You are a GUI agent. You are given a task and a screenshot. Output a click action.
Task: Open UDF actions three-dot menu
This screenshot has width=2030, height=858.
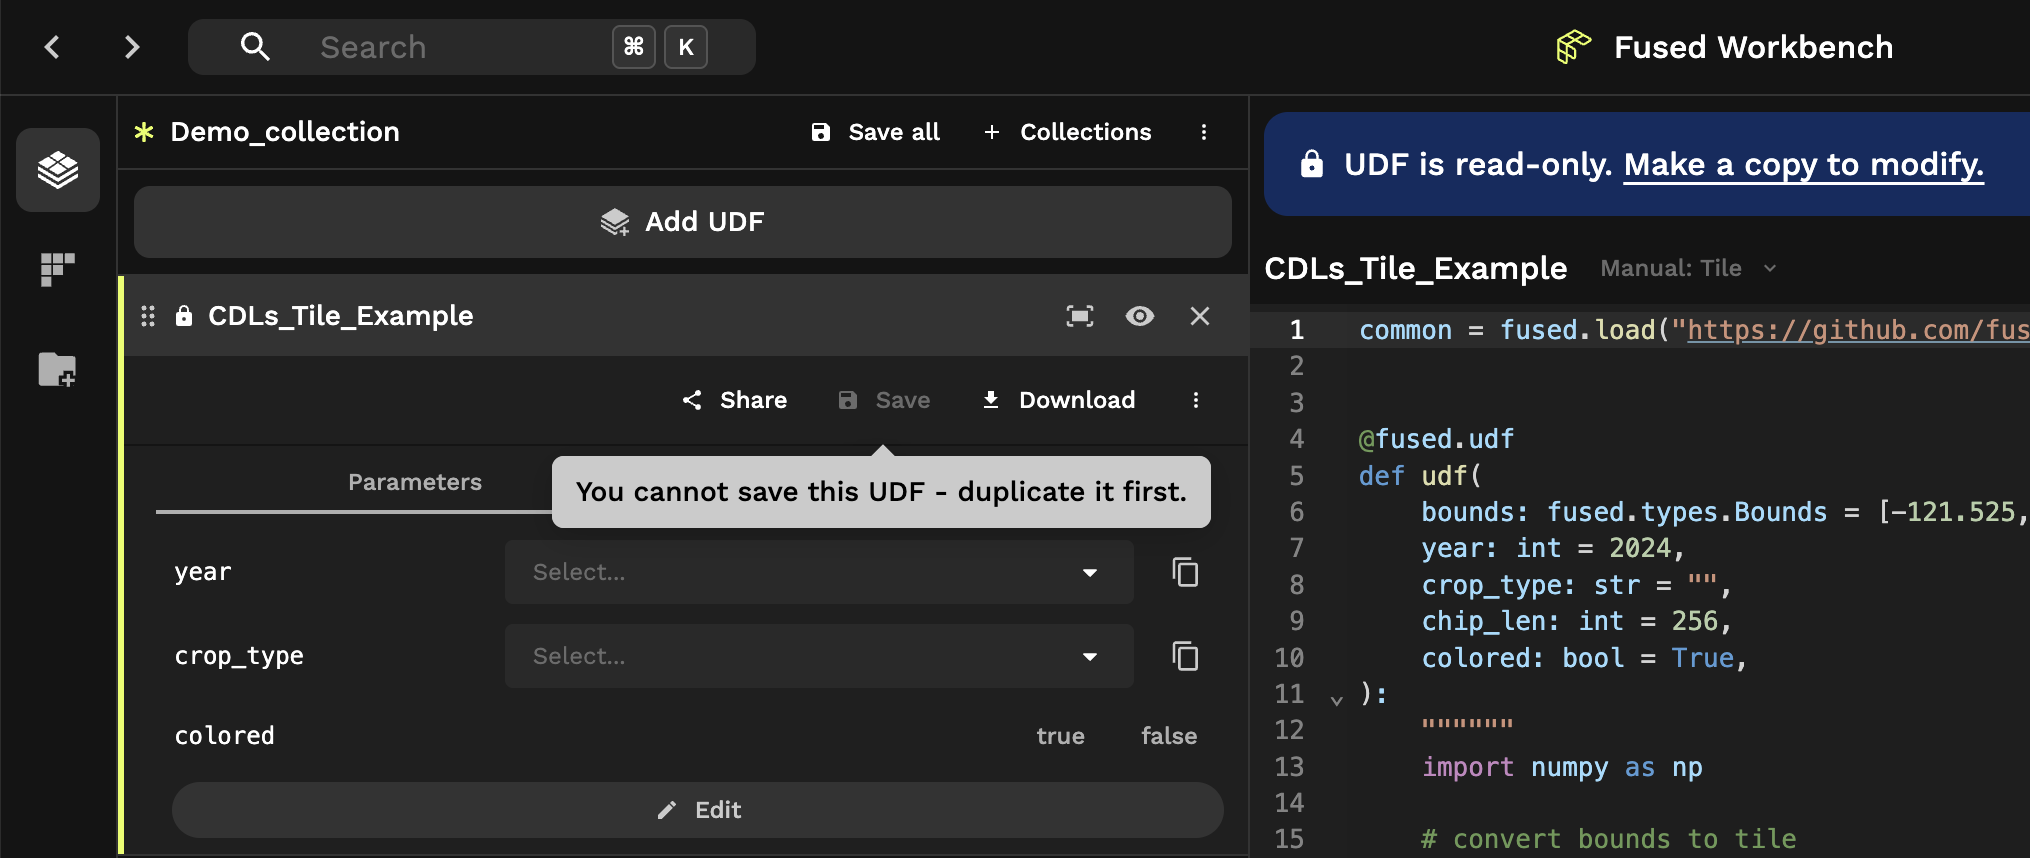(1195, 400)
